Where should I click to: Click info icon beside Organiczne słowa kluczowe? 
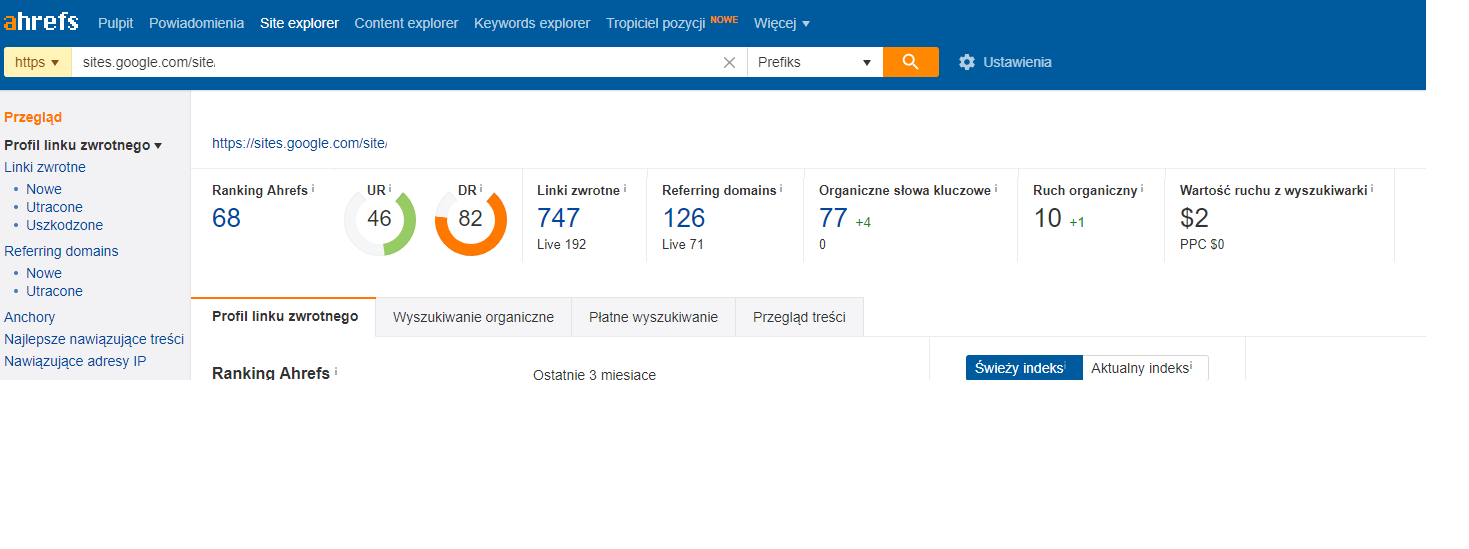pos(996,188)
